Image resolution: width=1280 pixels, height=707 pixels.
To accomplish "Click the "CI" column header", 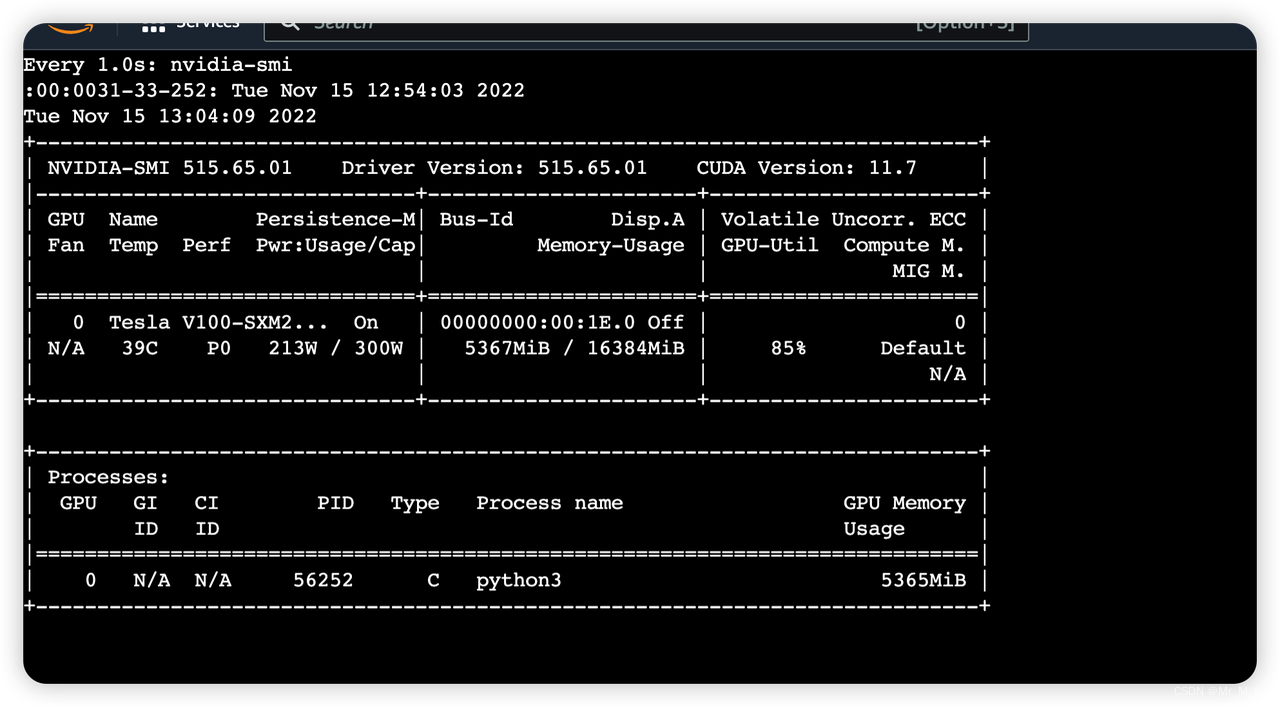I will click(x=207, y=503).
